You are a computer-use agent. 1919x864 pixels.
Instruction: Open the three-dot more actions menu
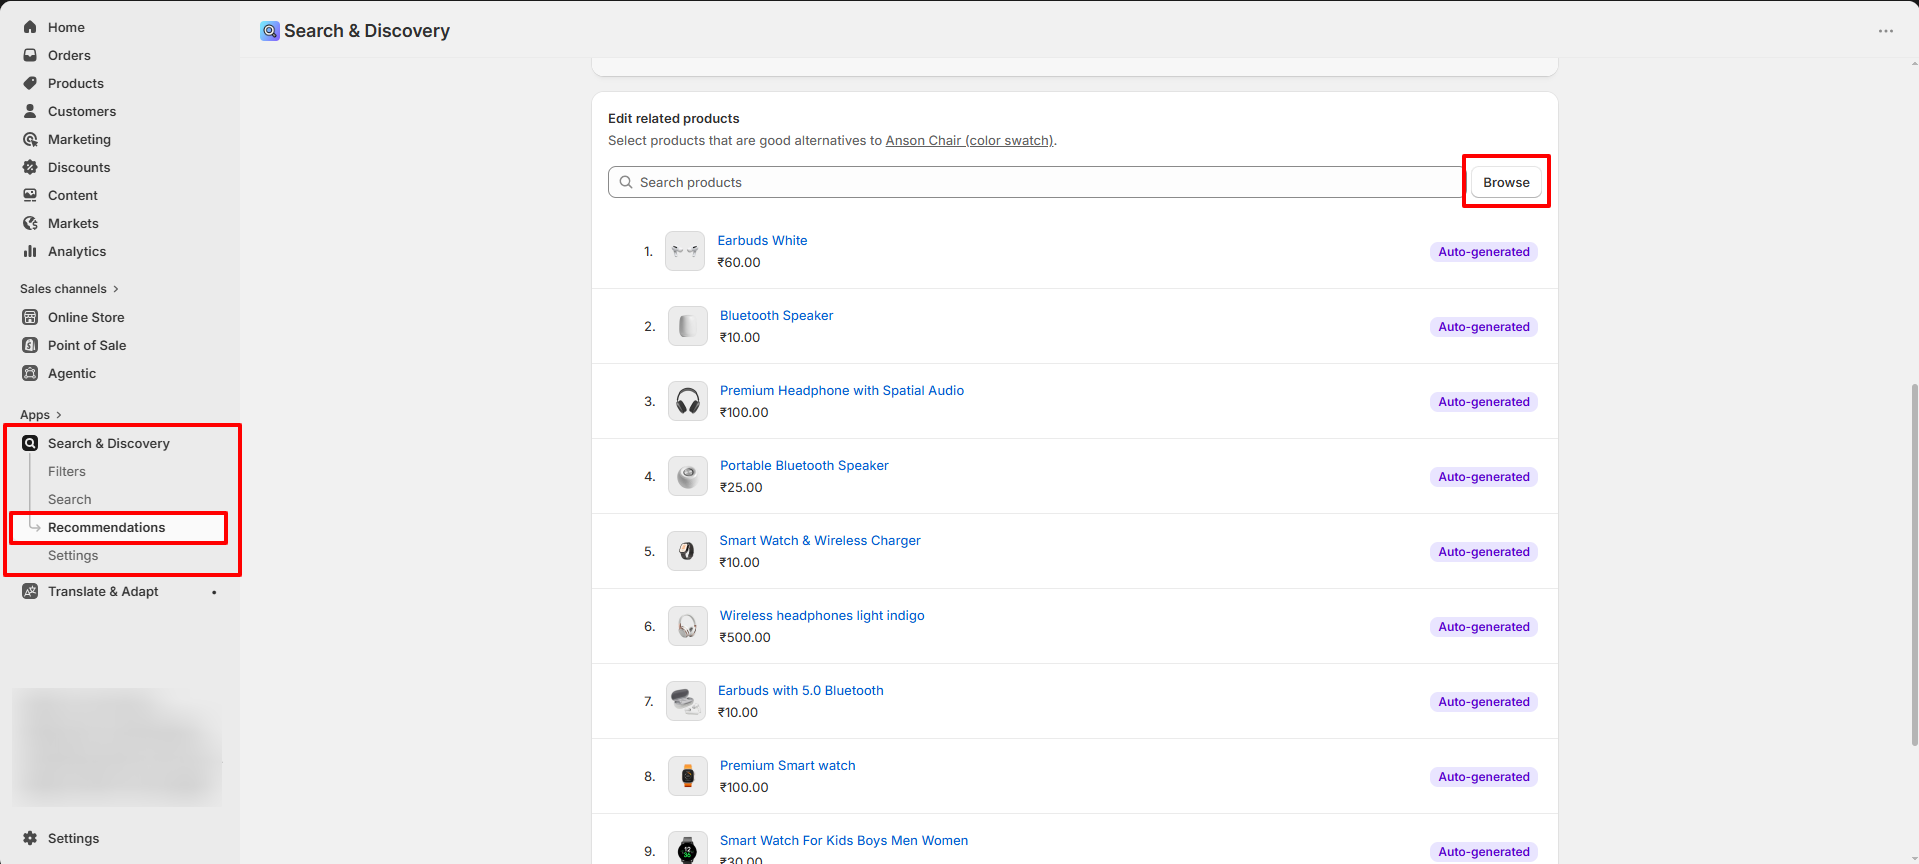click(1885, 31)
